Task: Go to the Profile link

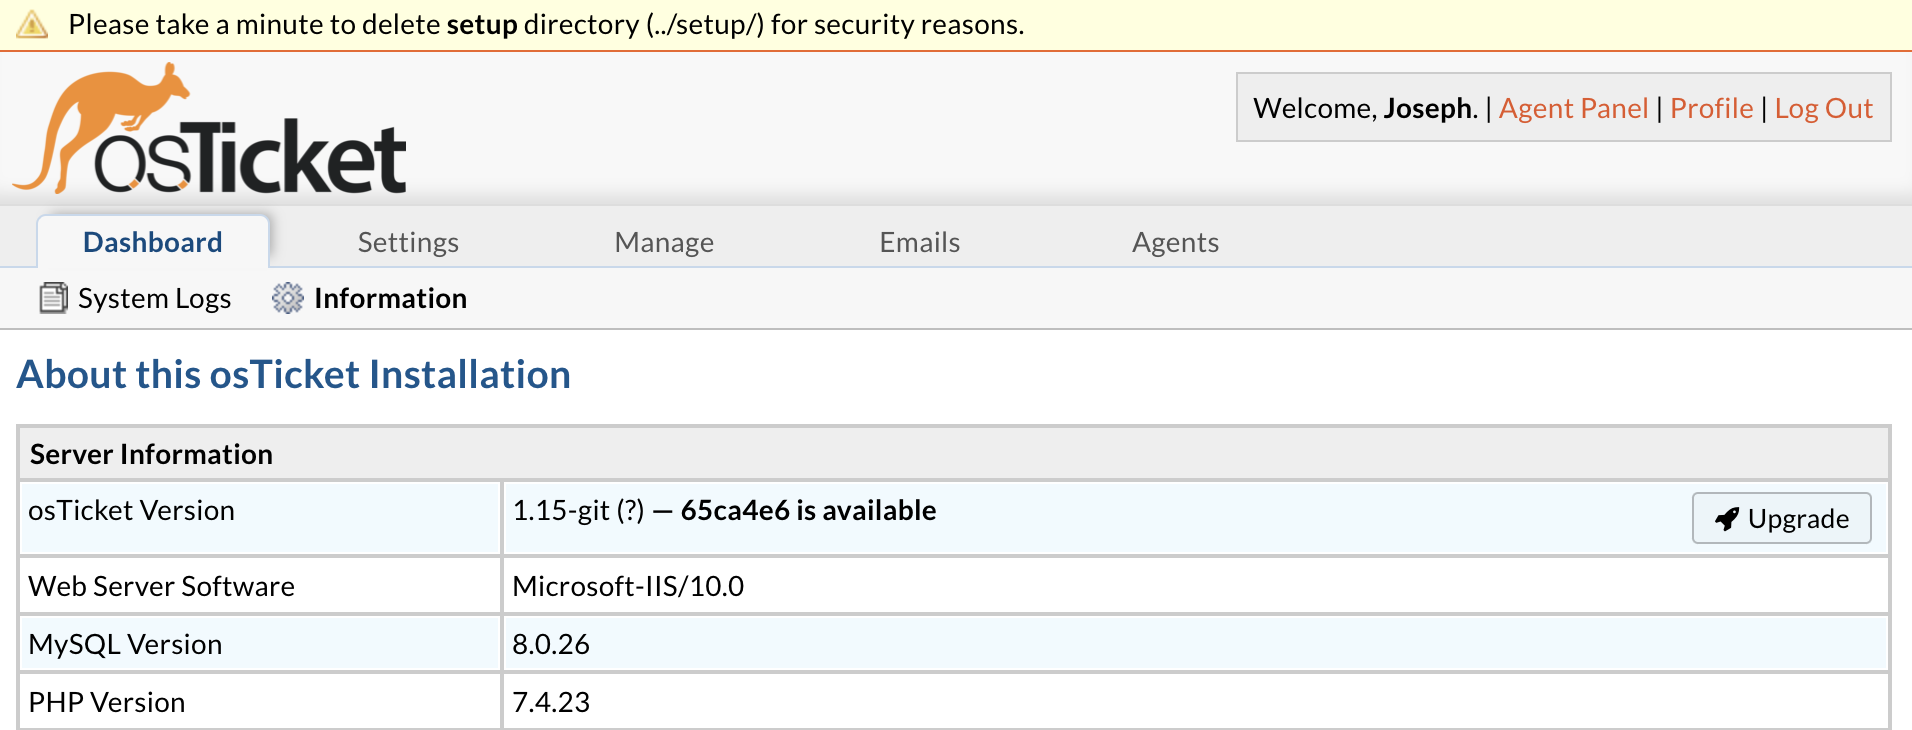Action: click(x=1711, y=108)
